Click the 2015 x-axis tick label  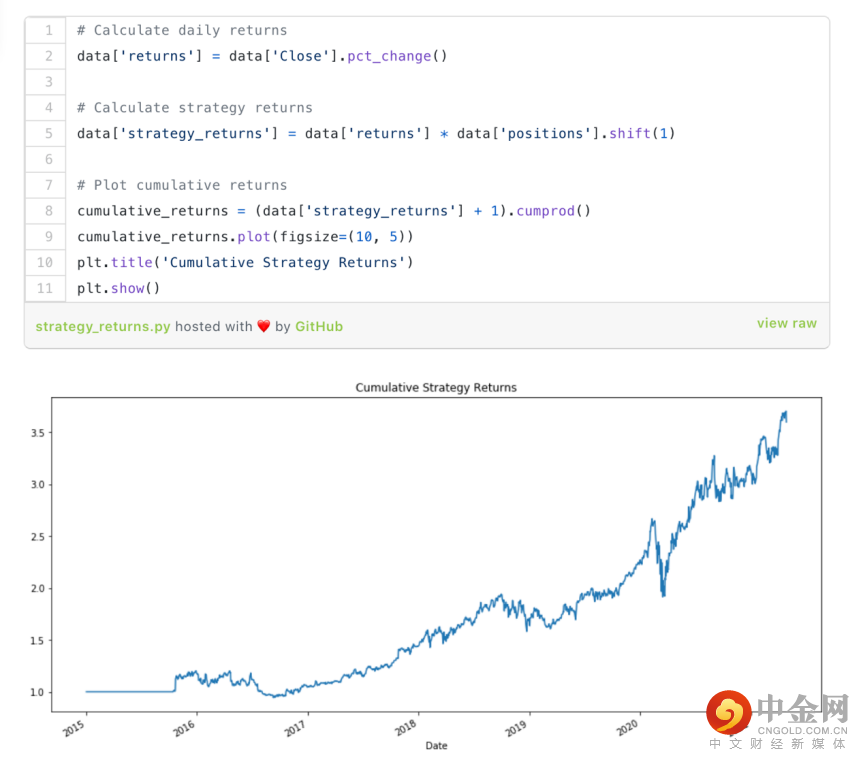[74, 727]
